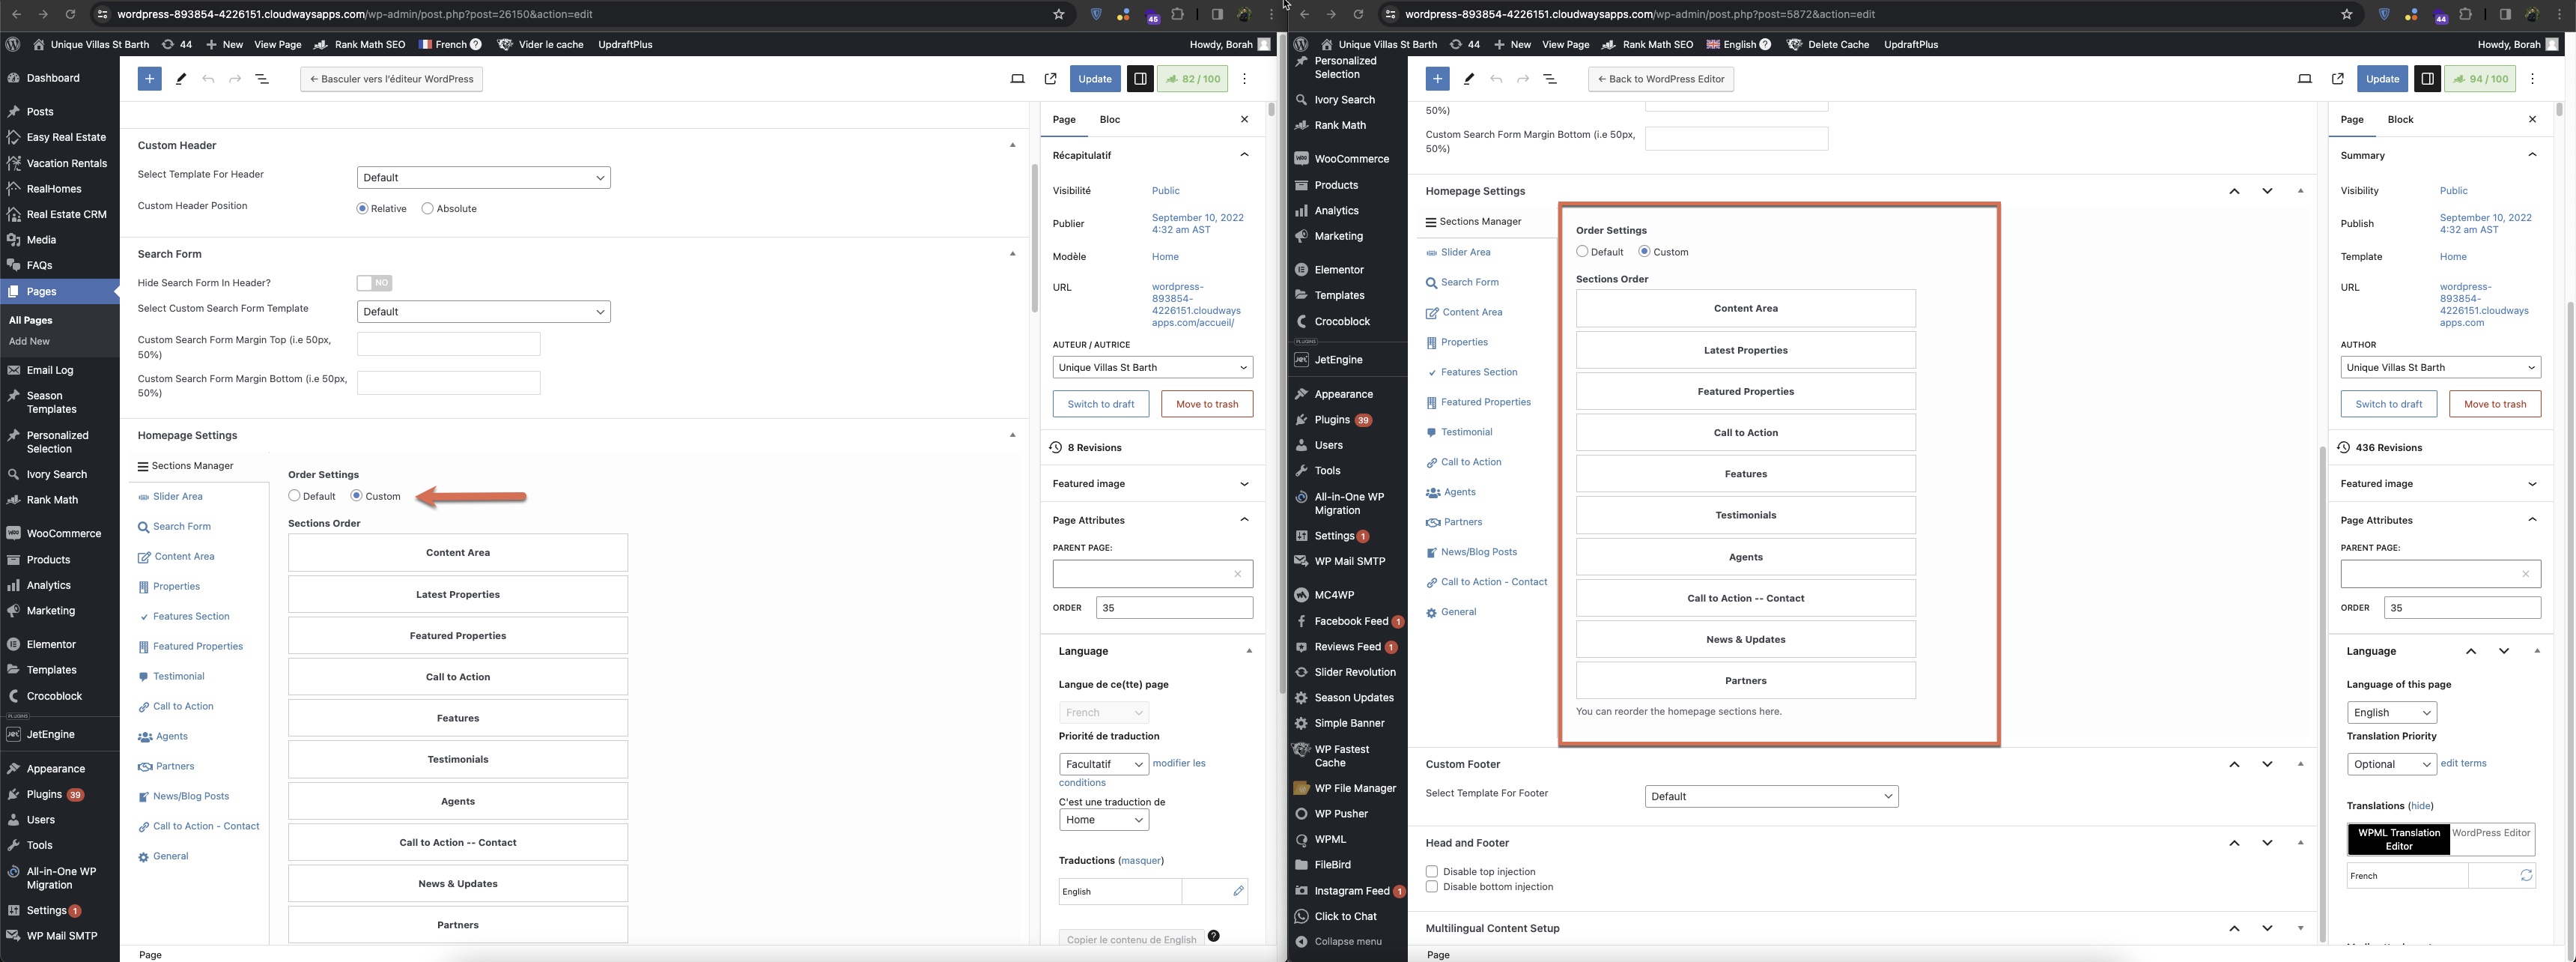The height and width of the screenshot is (962, 2576).
Task: Open the document overview list icon, right editor
Action: (x=1550, y=79)
